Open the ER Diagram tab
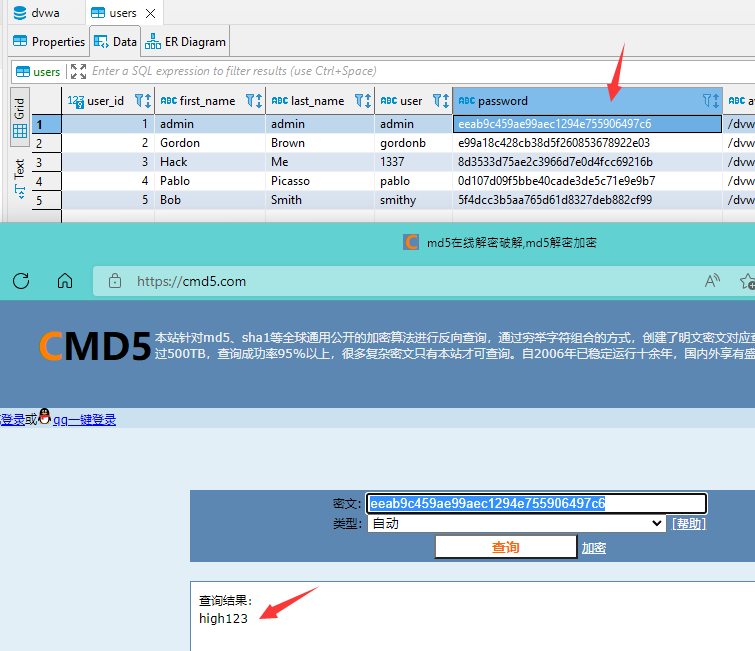 point(185,42)
